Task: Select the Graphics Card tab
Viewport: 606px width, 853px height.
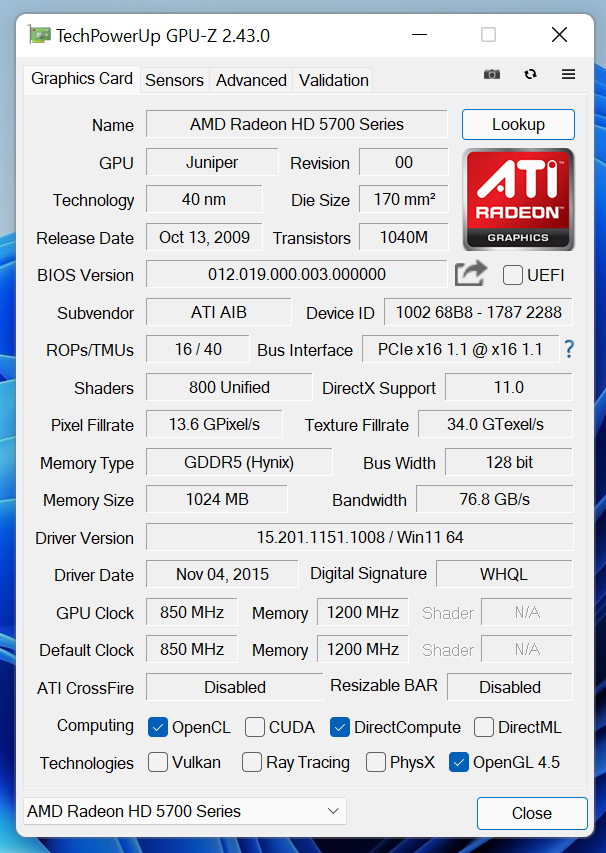Action: pos(82,79)
